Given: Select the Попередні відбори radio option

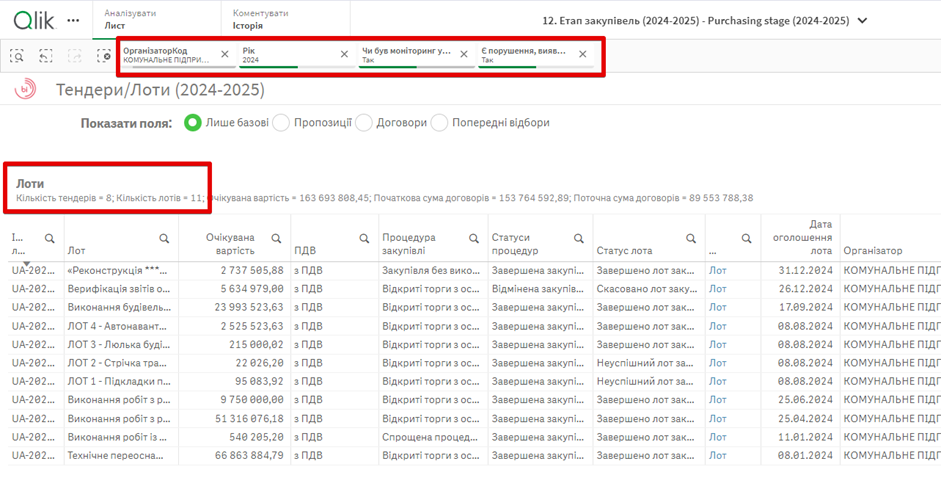Looking at the screenshot, I should pyautogui.click(x=439, y=123).
